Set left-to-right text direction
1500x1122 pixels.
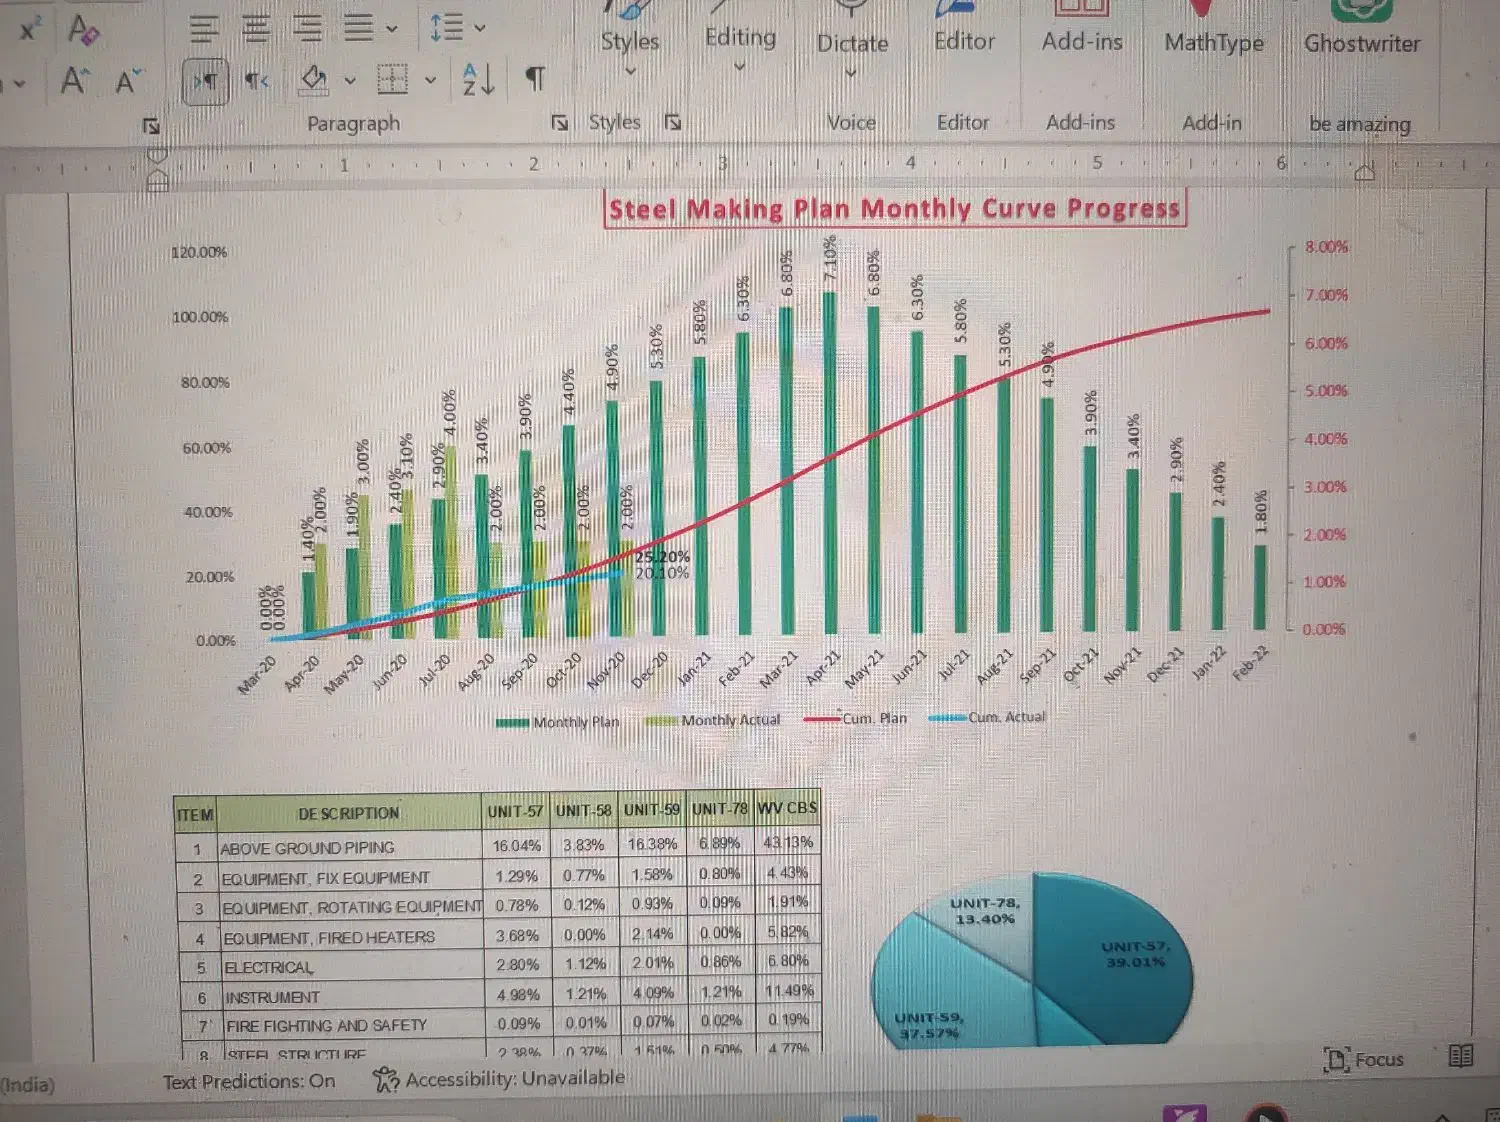206,81
